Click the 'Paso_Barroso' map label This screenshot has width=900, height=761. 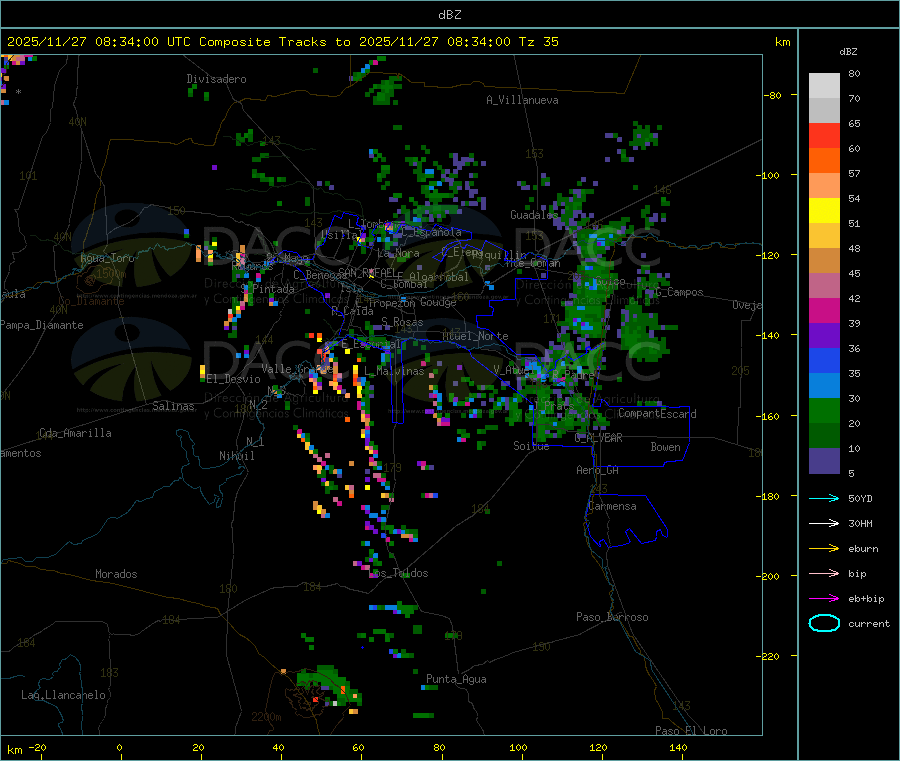coord(612,617)
